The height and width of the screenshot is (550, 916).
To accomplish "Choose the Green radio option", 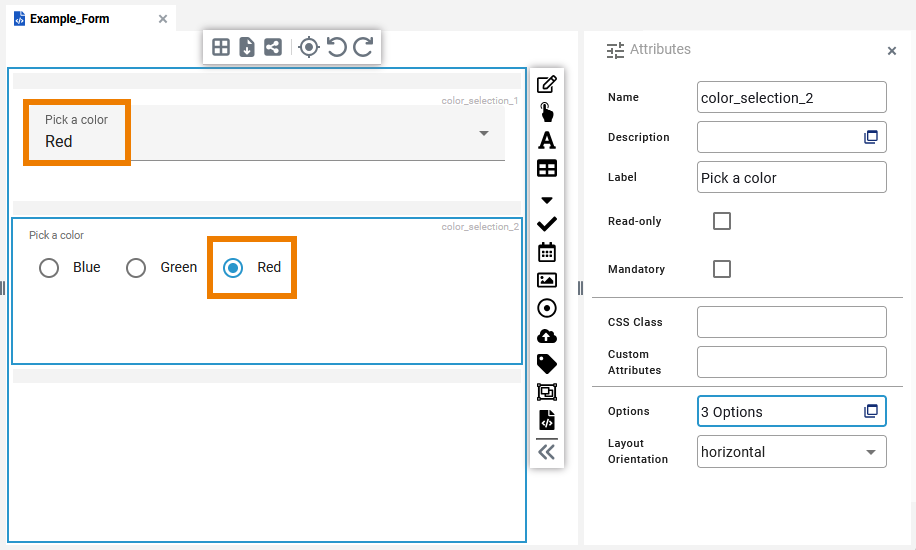I will pos(136,268).
